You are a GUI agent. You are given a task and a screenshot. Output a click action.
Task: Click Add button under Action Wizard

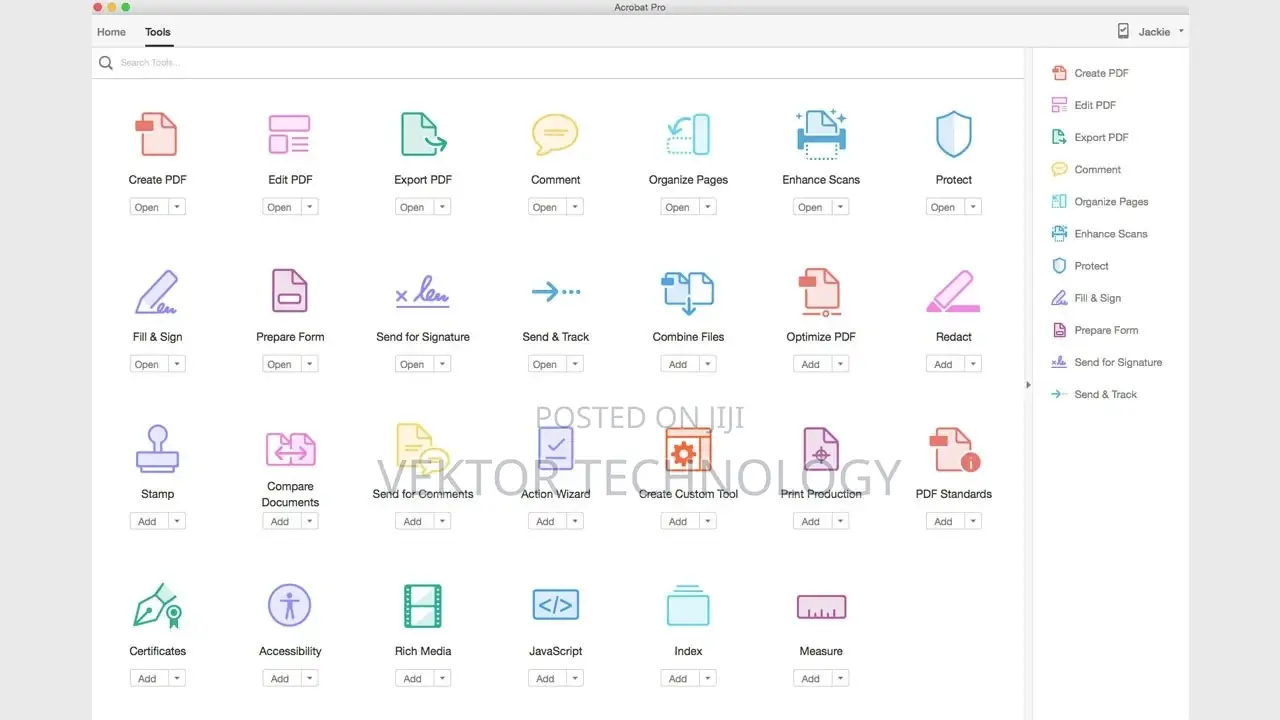(x=545, y=521)
